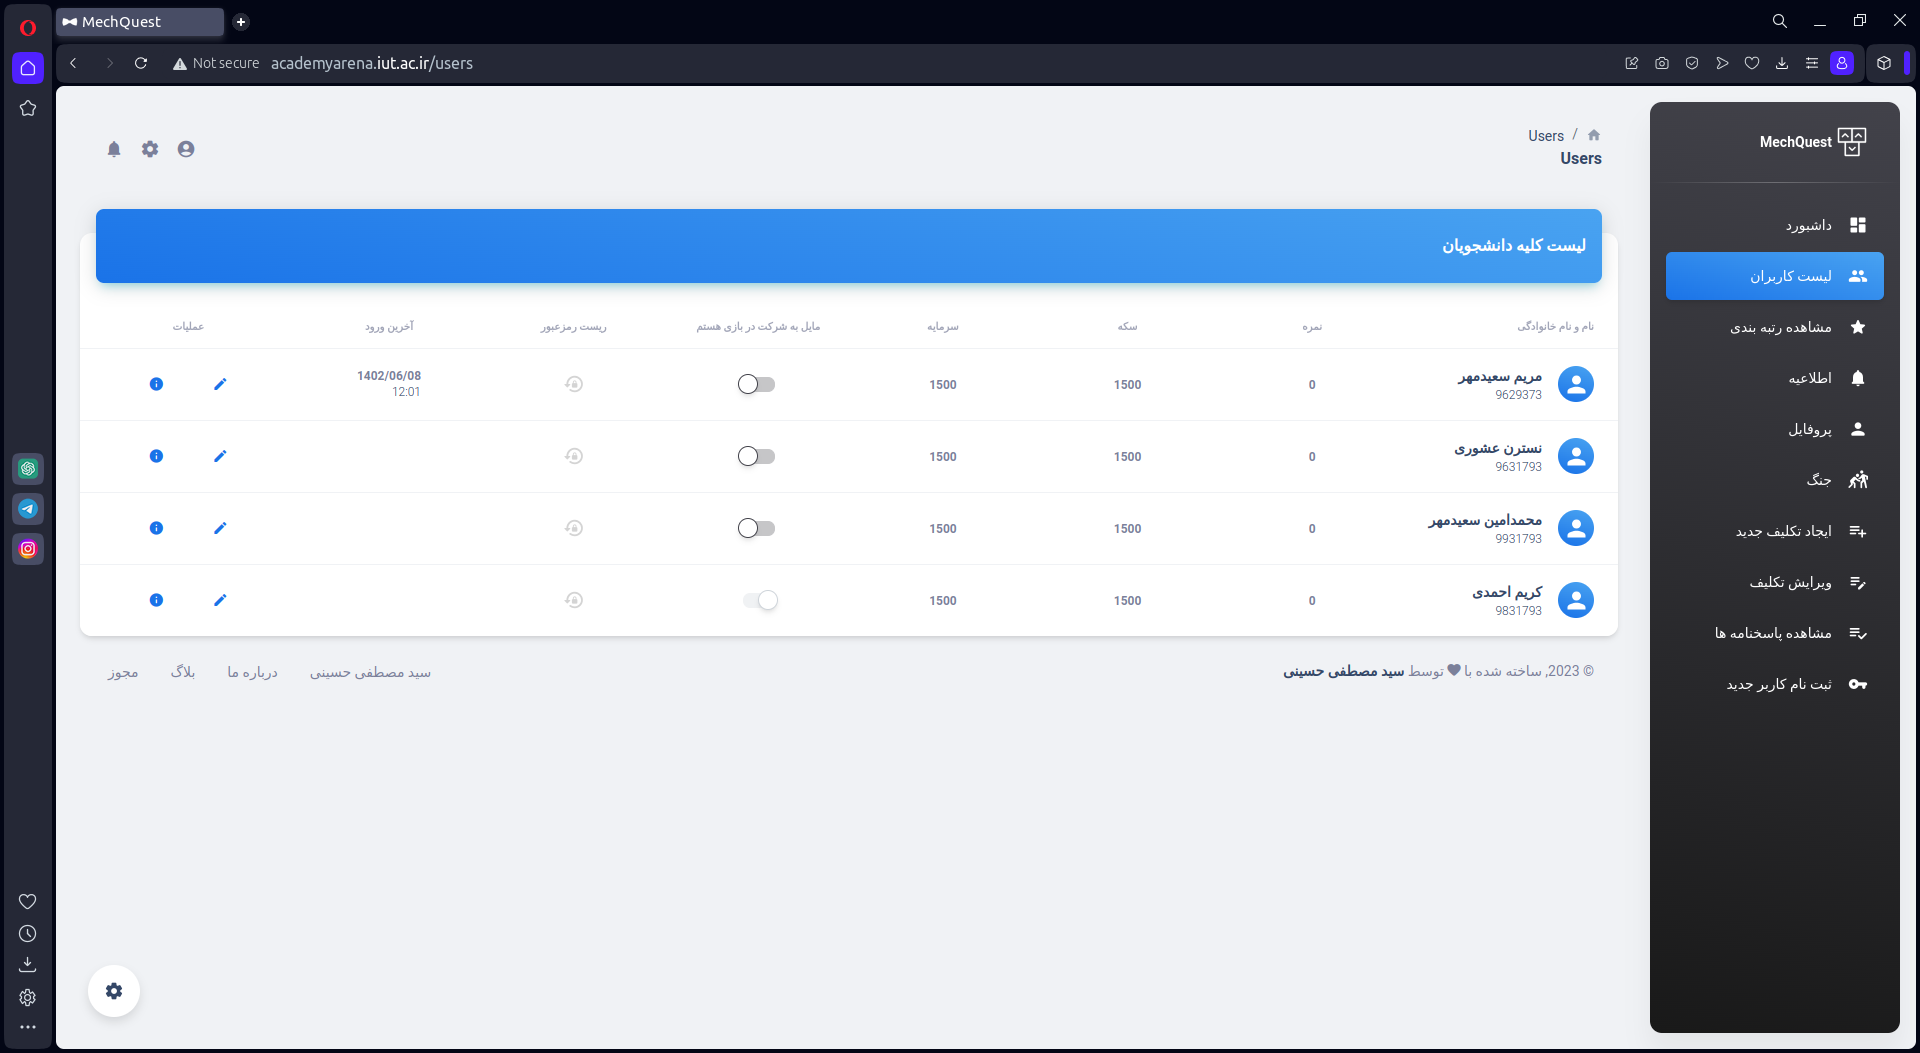Open ثبت نام کاربر جدید in the sidebar
Viewport: 1920px width, 1053px height.
click(1775, 684)
